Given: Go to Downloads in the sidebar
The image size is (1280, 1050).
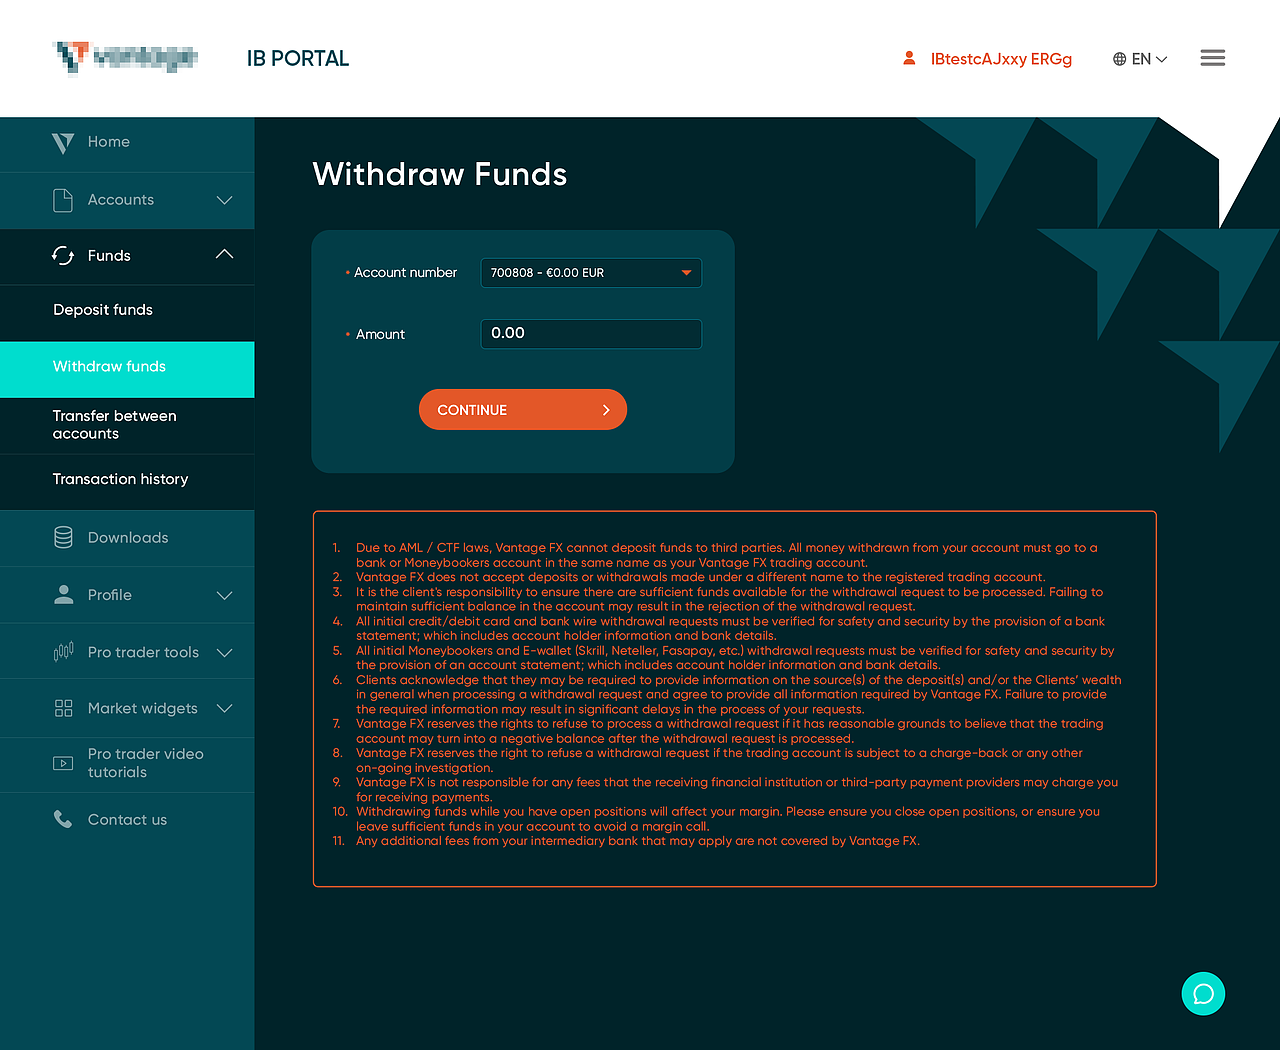Looking at the screenshot, I should tap(127, 538).
